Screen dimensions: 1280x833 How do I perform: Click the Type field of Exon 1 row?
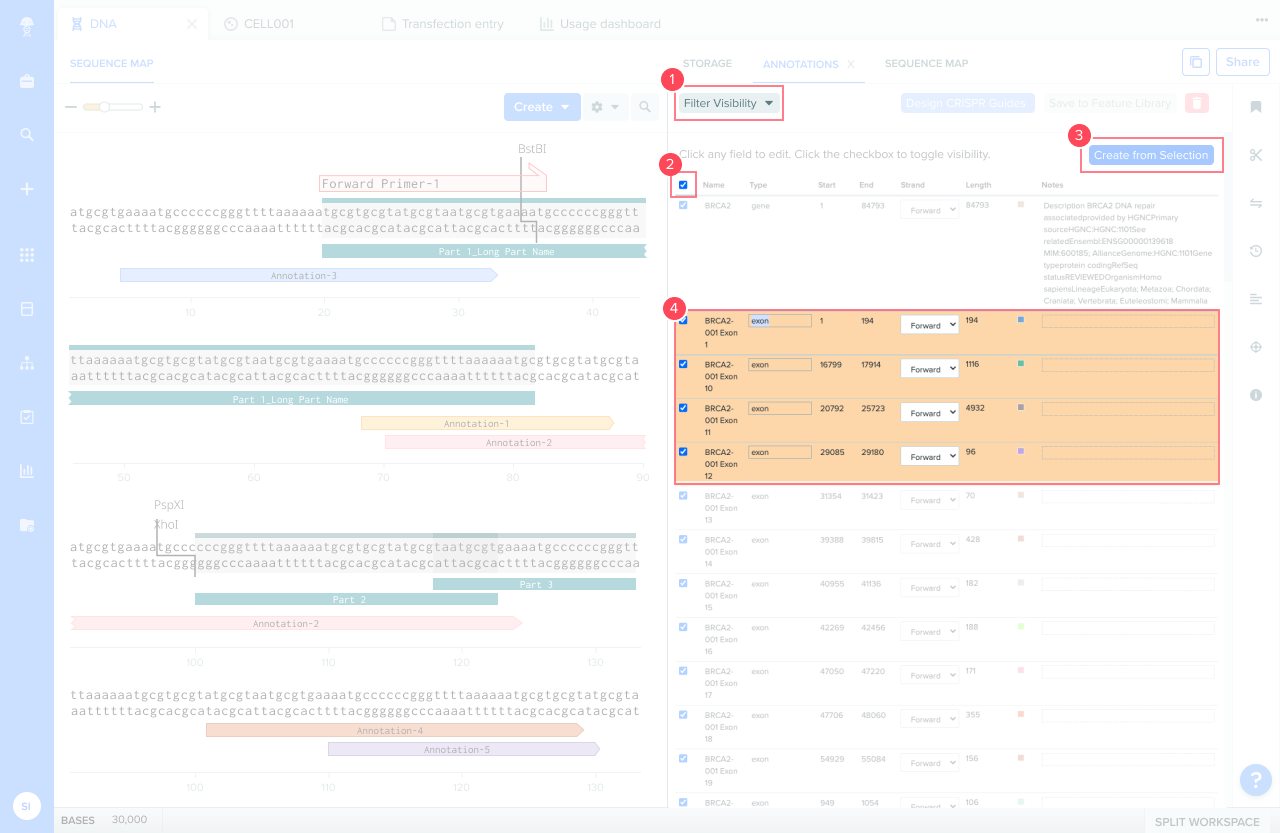tap(780, 321)
